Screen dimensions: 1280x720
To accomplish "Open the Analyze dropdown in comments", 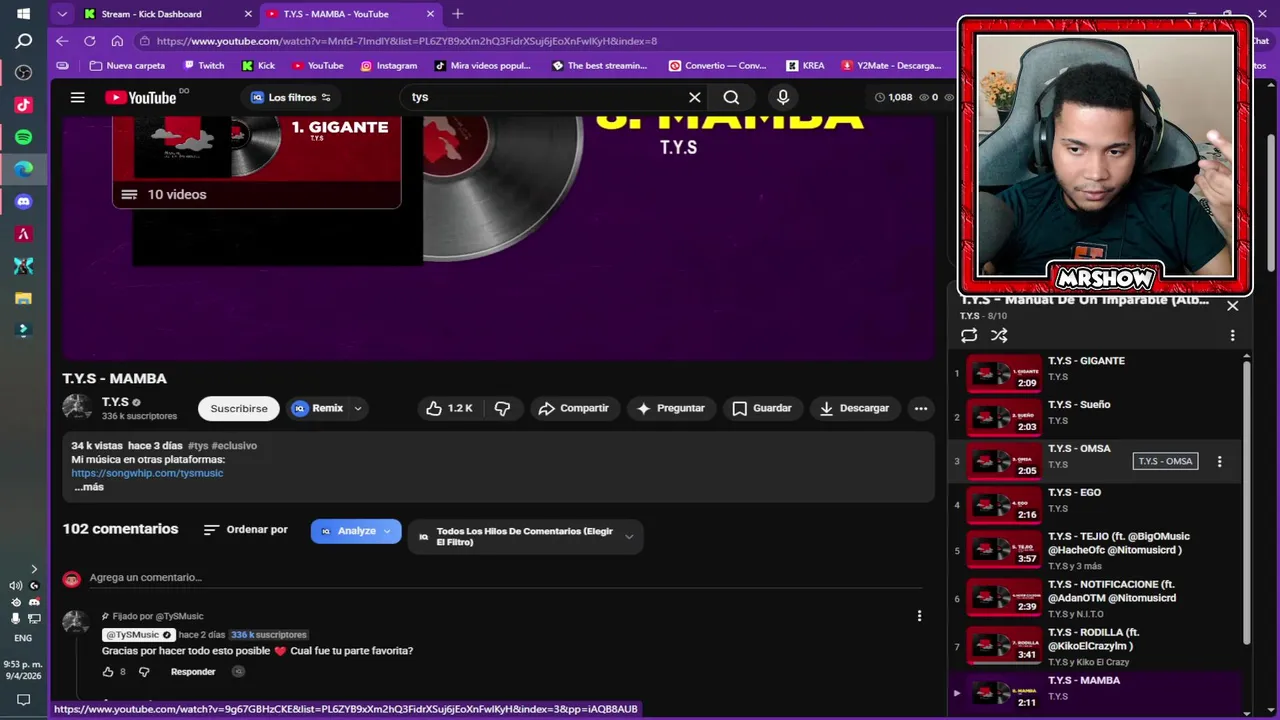I will pos(356,531).
